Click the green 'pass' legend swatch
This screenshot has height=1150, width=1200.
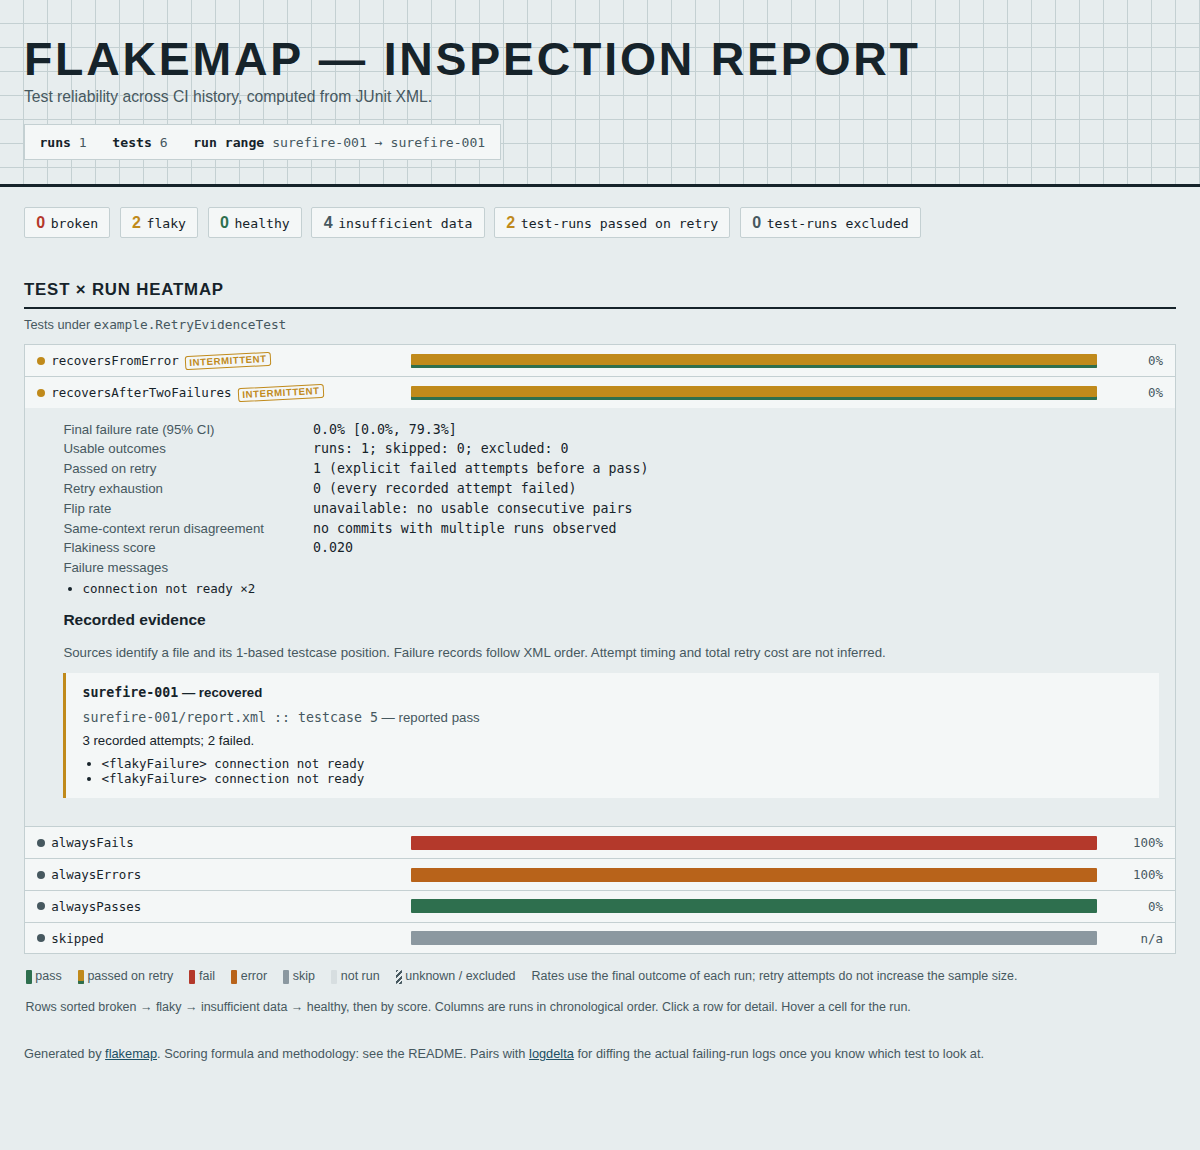pos(29,977)
